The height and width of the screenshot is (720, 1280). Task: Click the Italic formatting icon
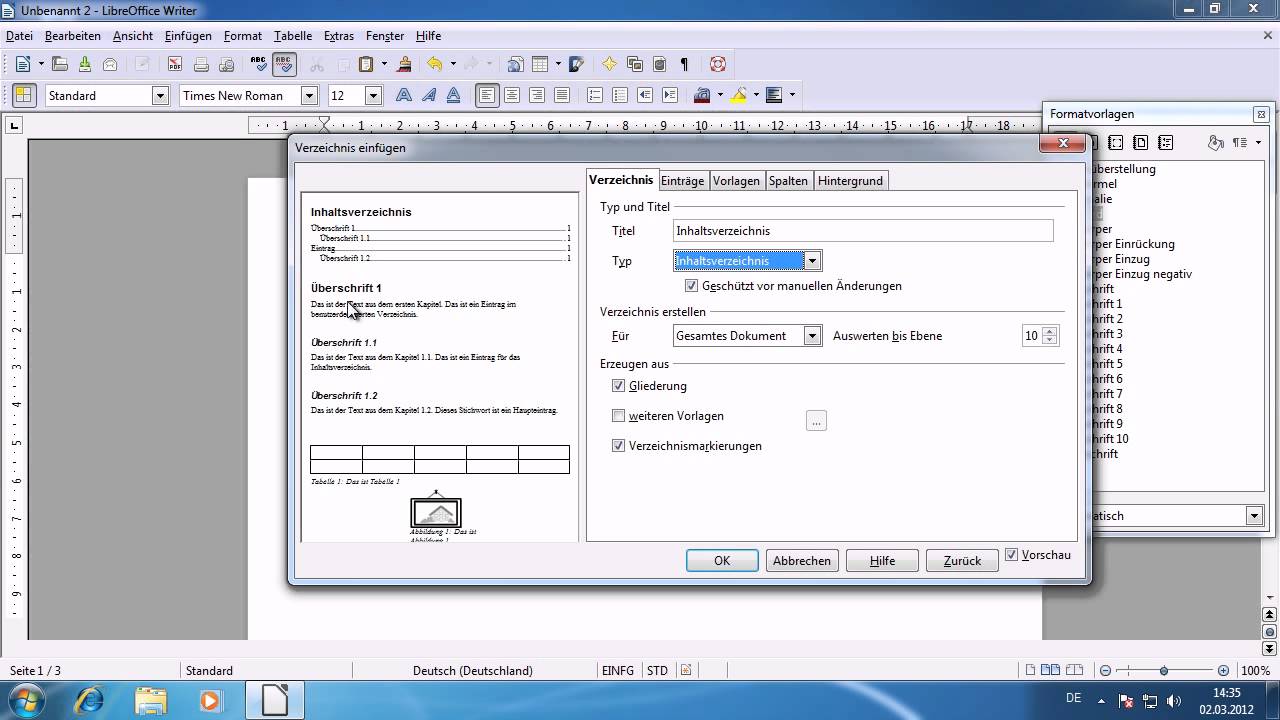coord(429,95)
